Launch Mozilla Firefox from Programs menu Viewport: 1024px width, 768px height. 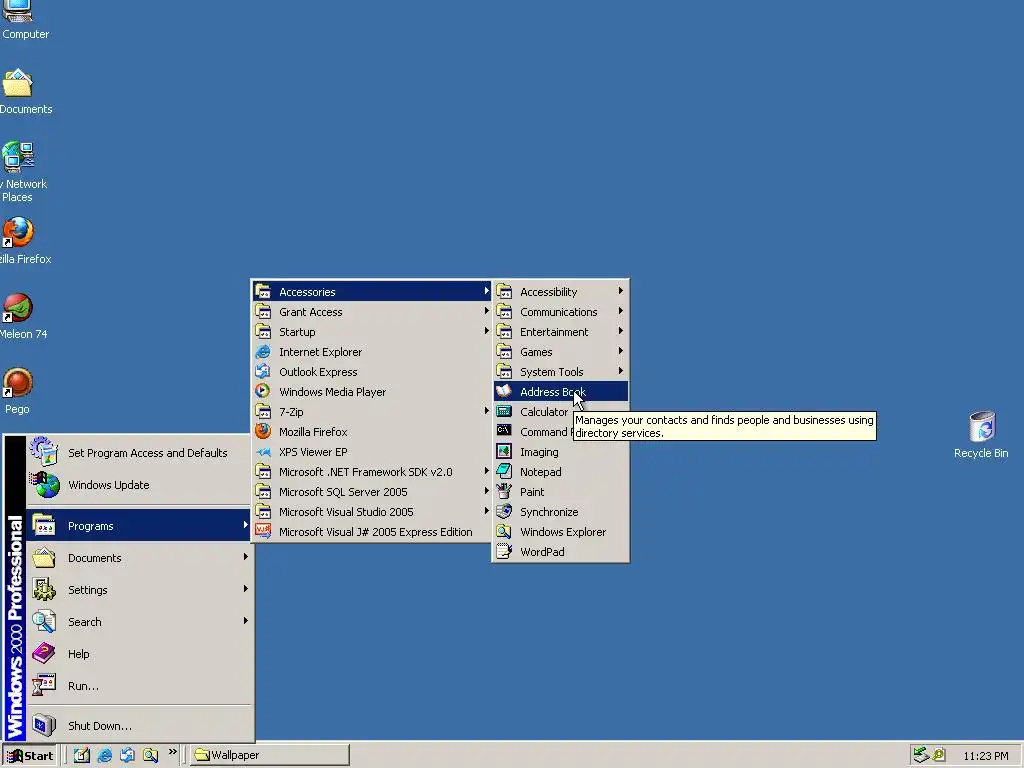372,432
